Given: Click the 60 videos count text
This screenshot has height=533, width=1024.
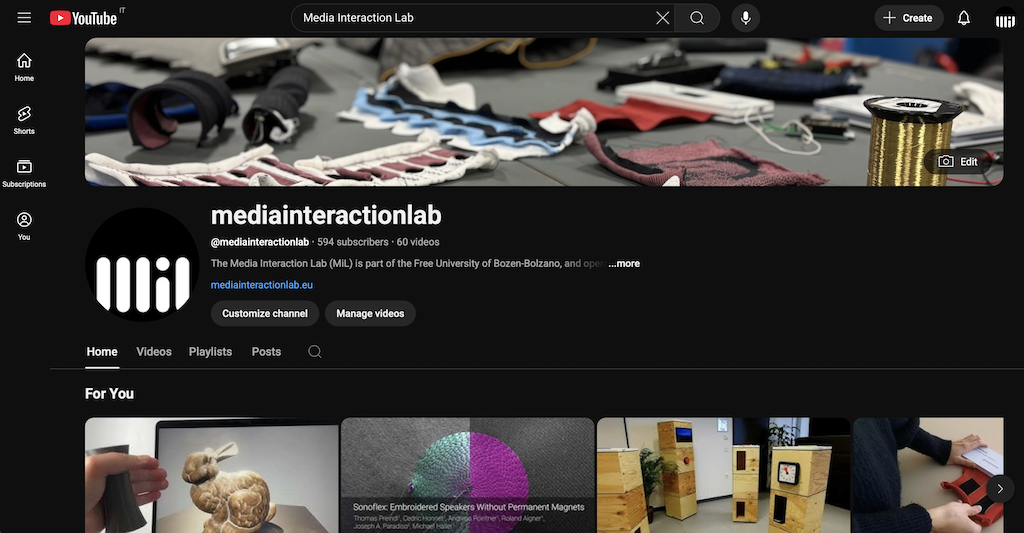Looking at the screenshot, I should 418,242.
